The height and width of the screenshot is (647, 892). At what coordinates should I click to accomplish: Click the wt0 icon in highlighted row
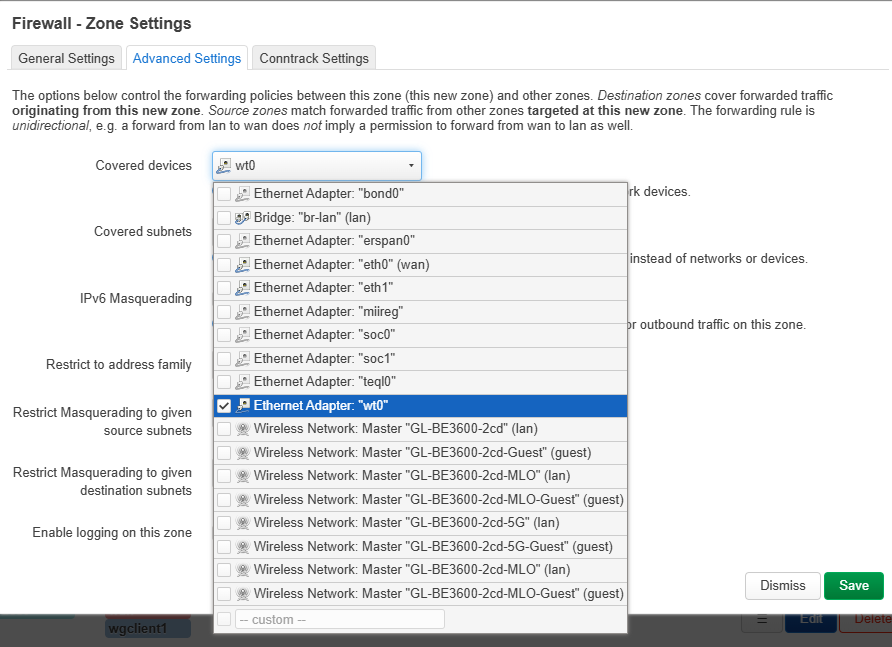(242, 406)
